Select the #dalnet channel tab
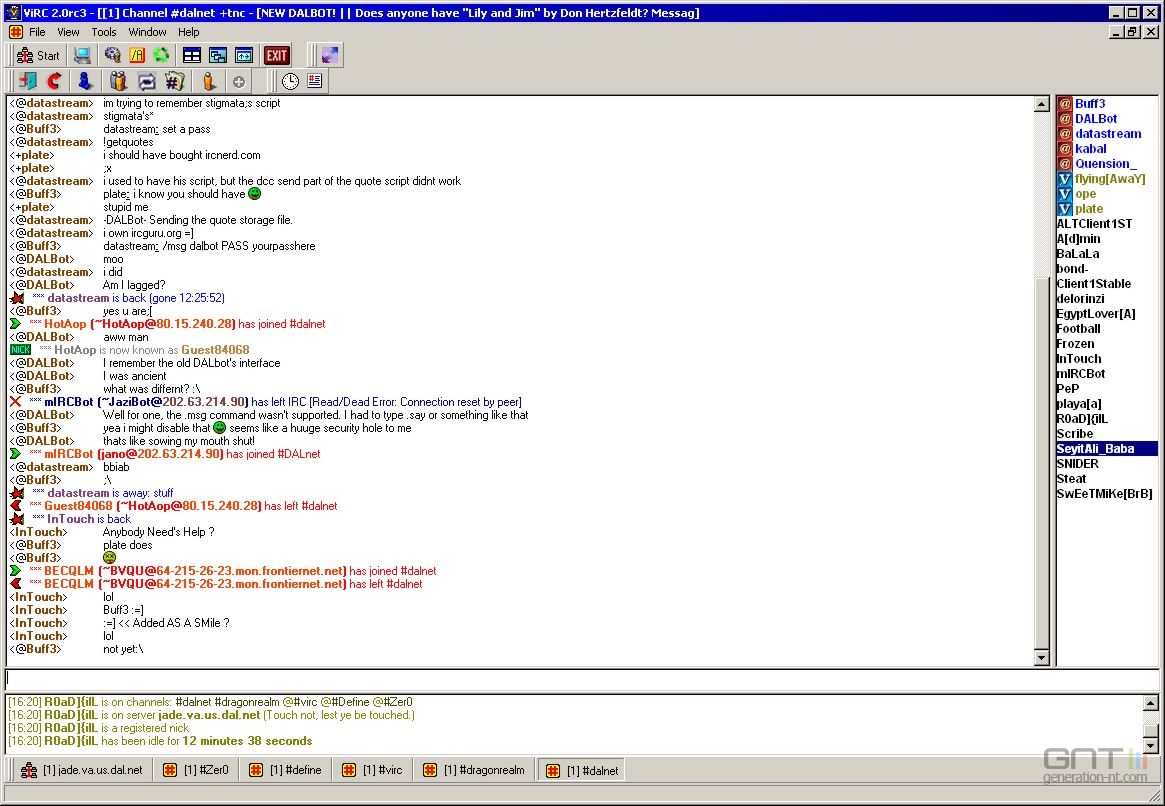 [582, 770]
